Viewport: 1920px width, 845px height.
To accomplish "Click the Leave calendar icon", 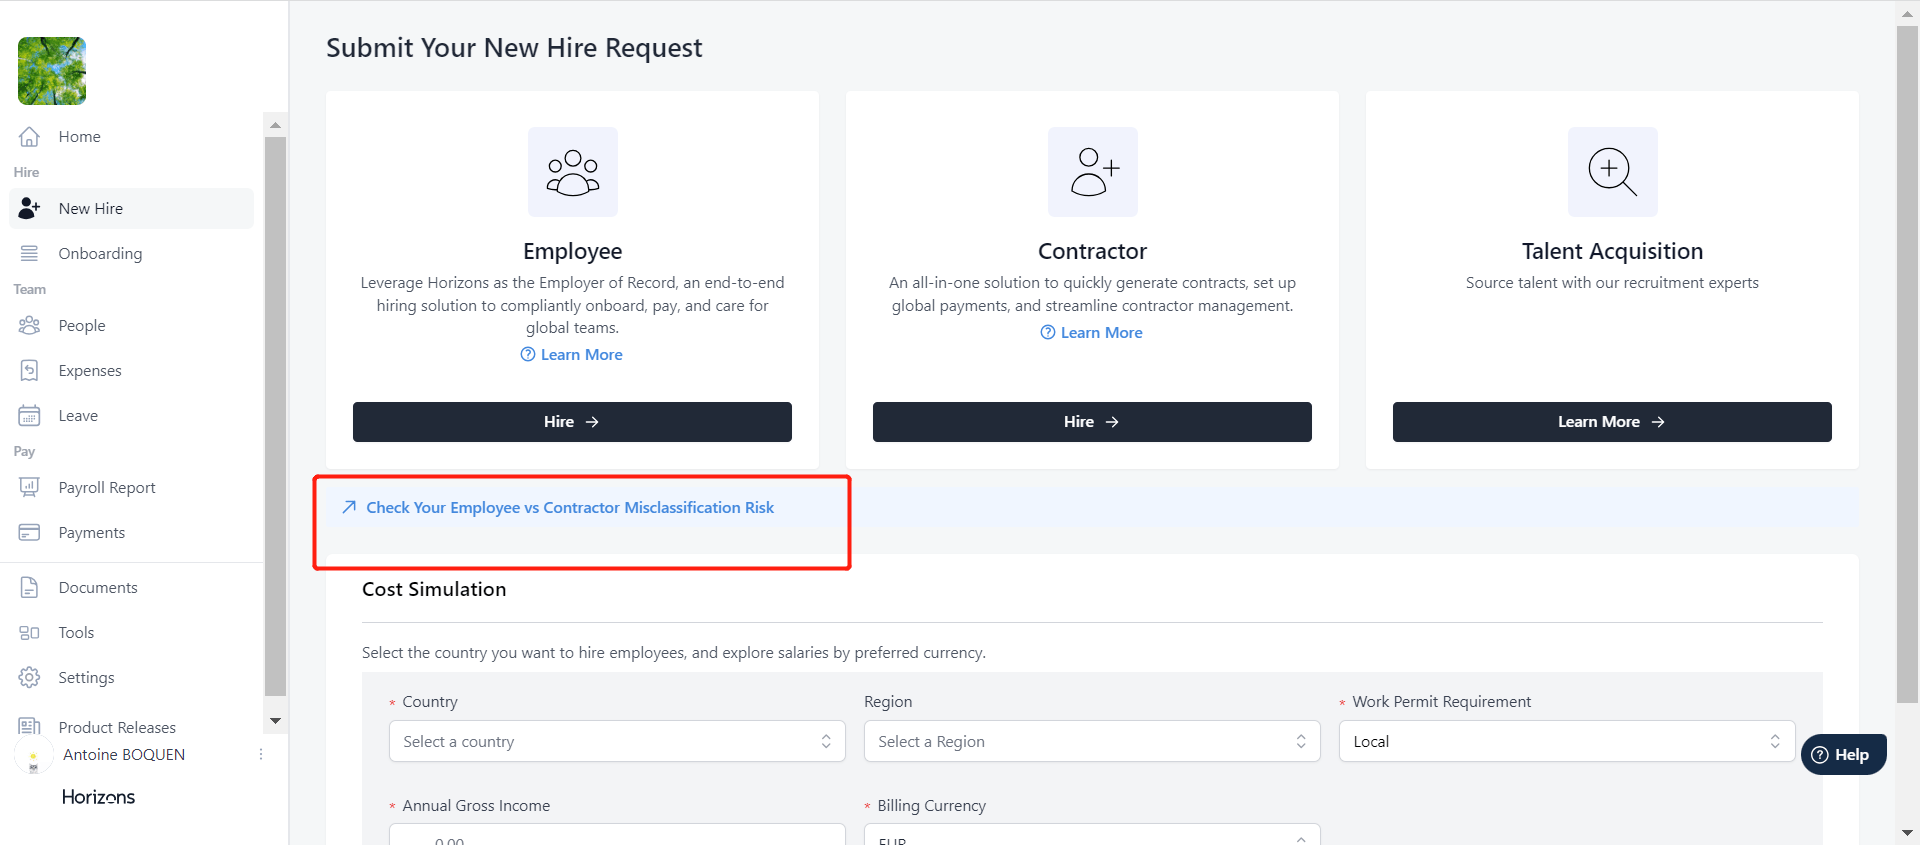I will (x=30, y=416).
